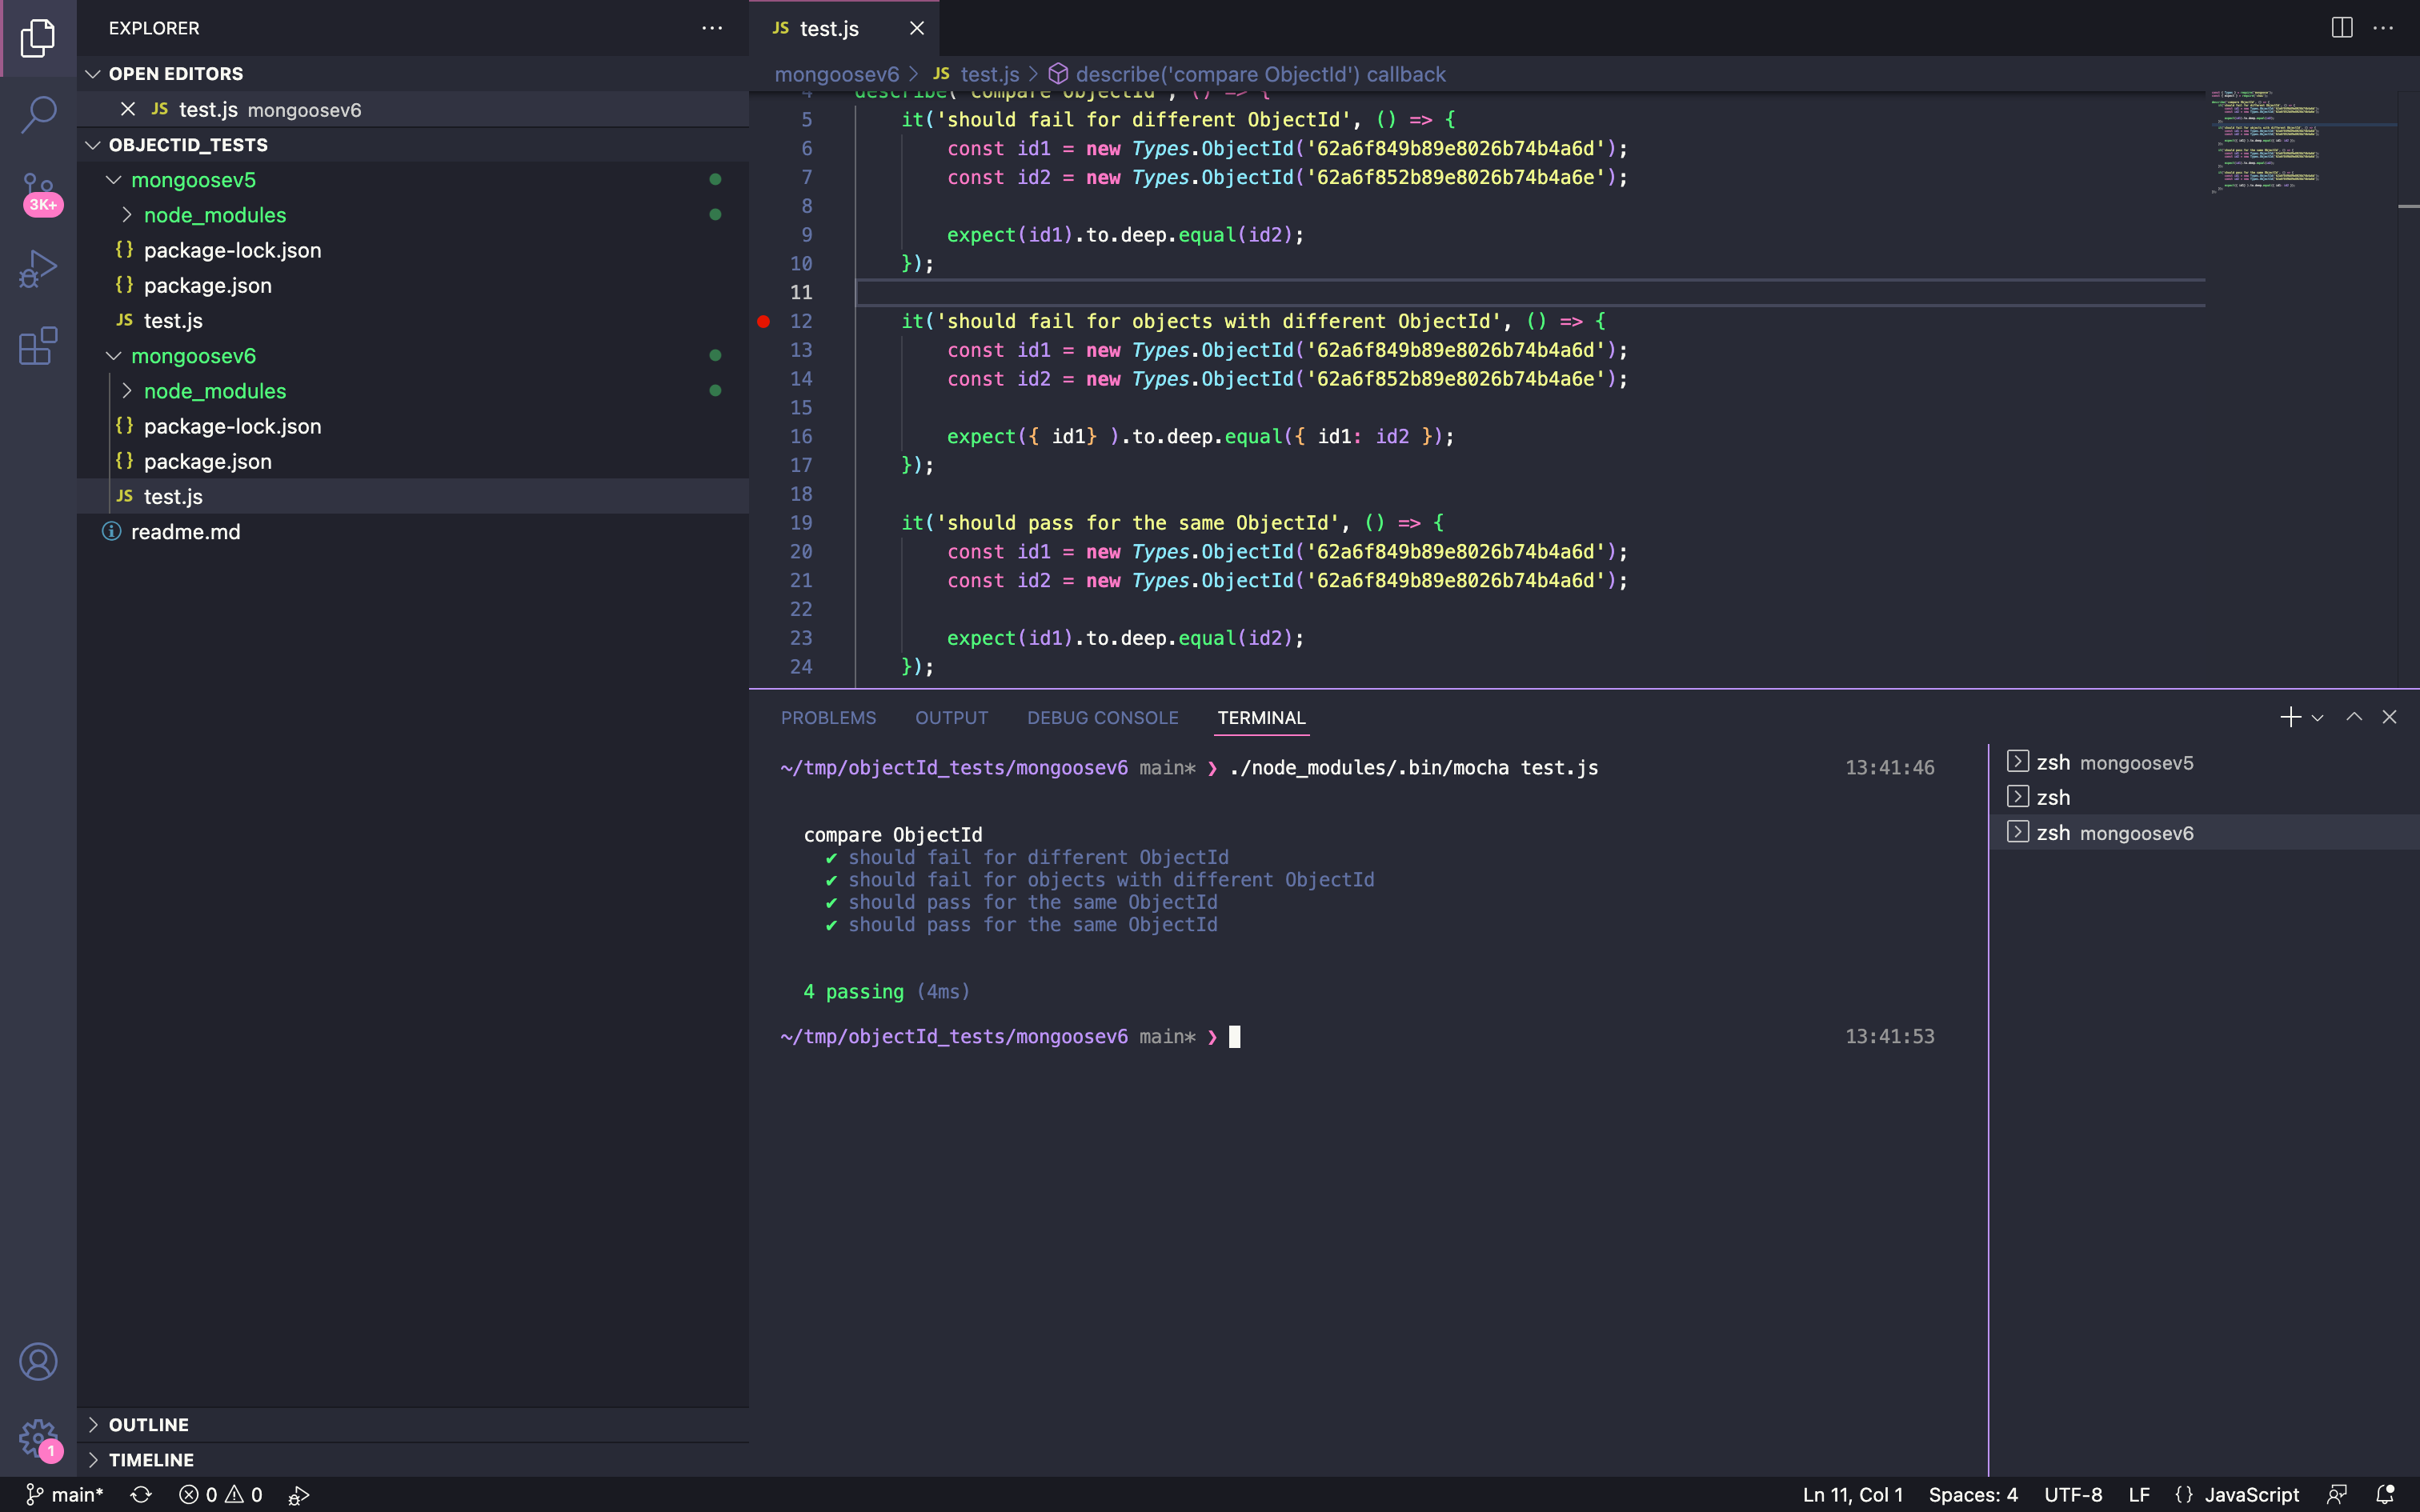Maximize the panel size with caret icon

click(x=2354, y=717)
